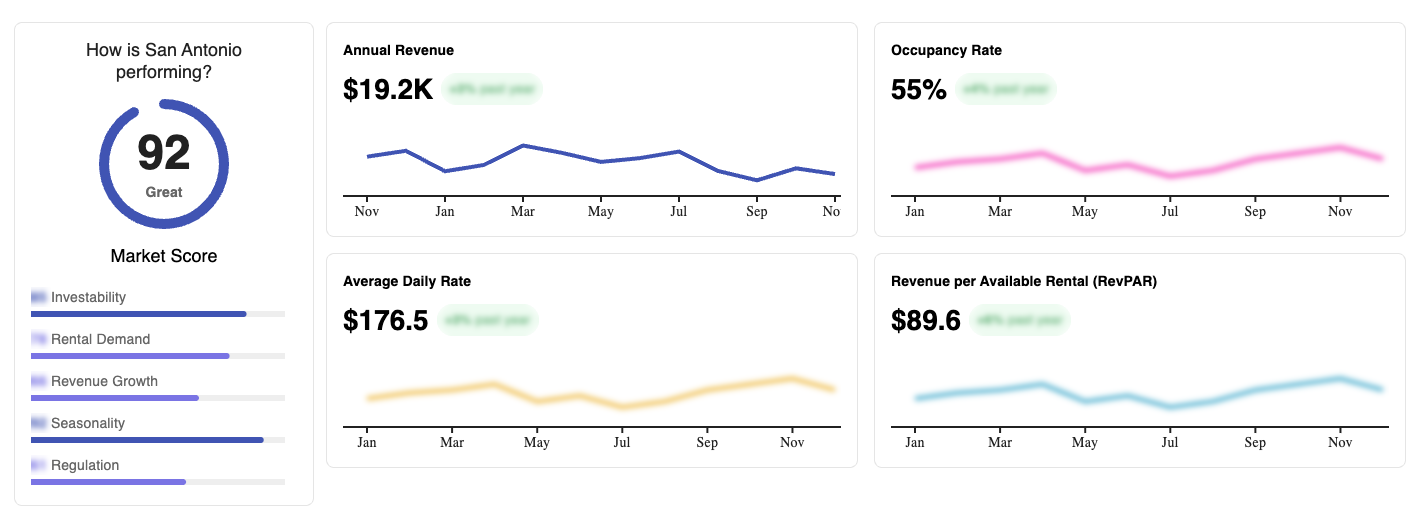Click the green badge beside $89.6 RevPAR
The image size is (1423, 510).
pyautogui.click(x=1019, y=320)
